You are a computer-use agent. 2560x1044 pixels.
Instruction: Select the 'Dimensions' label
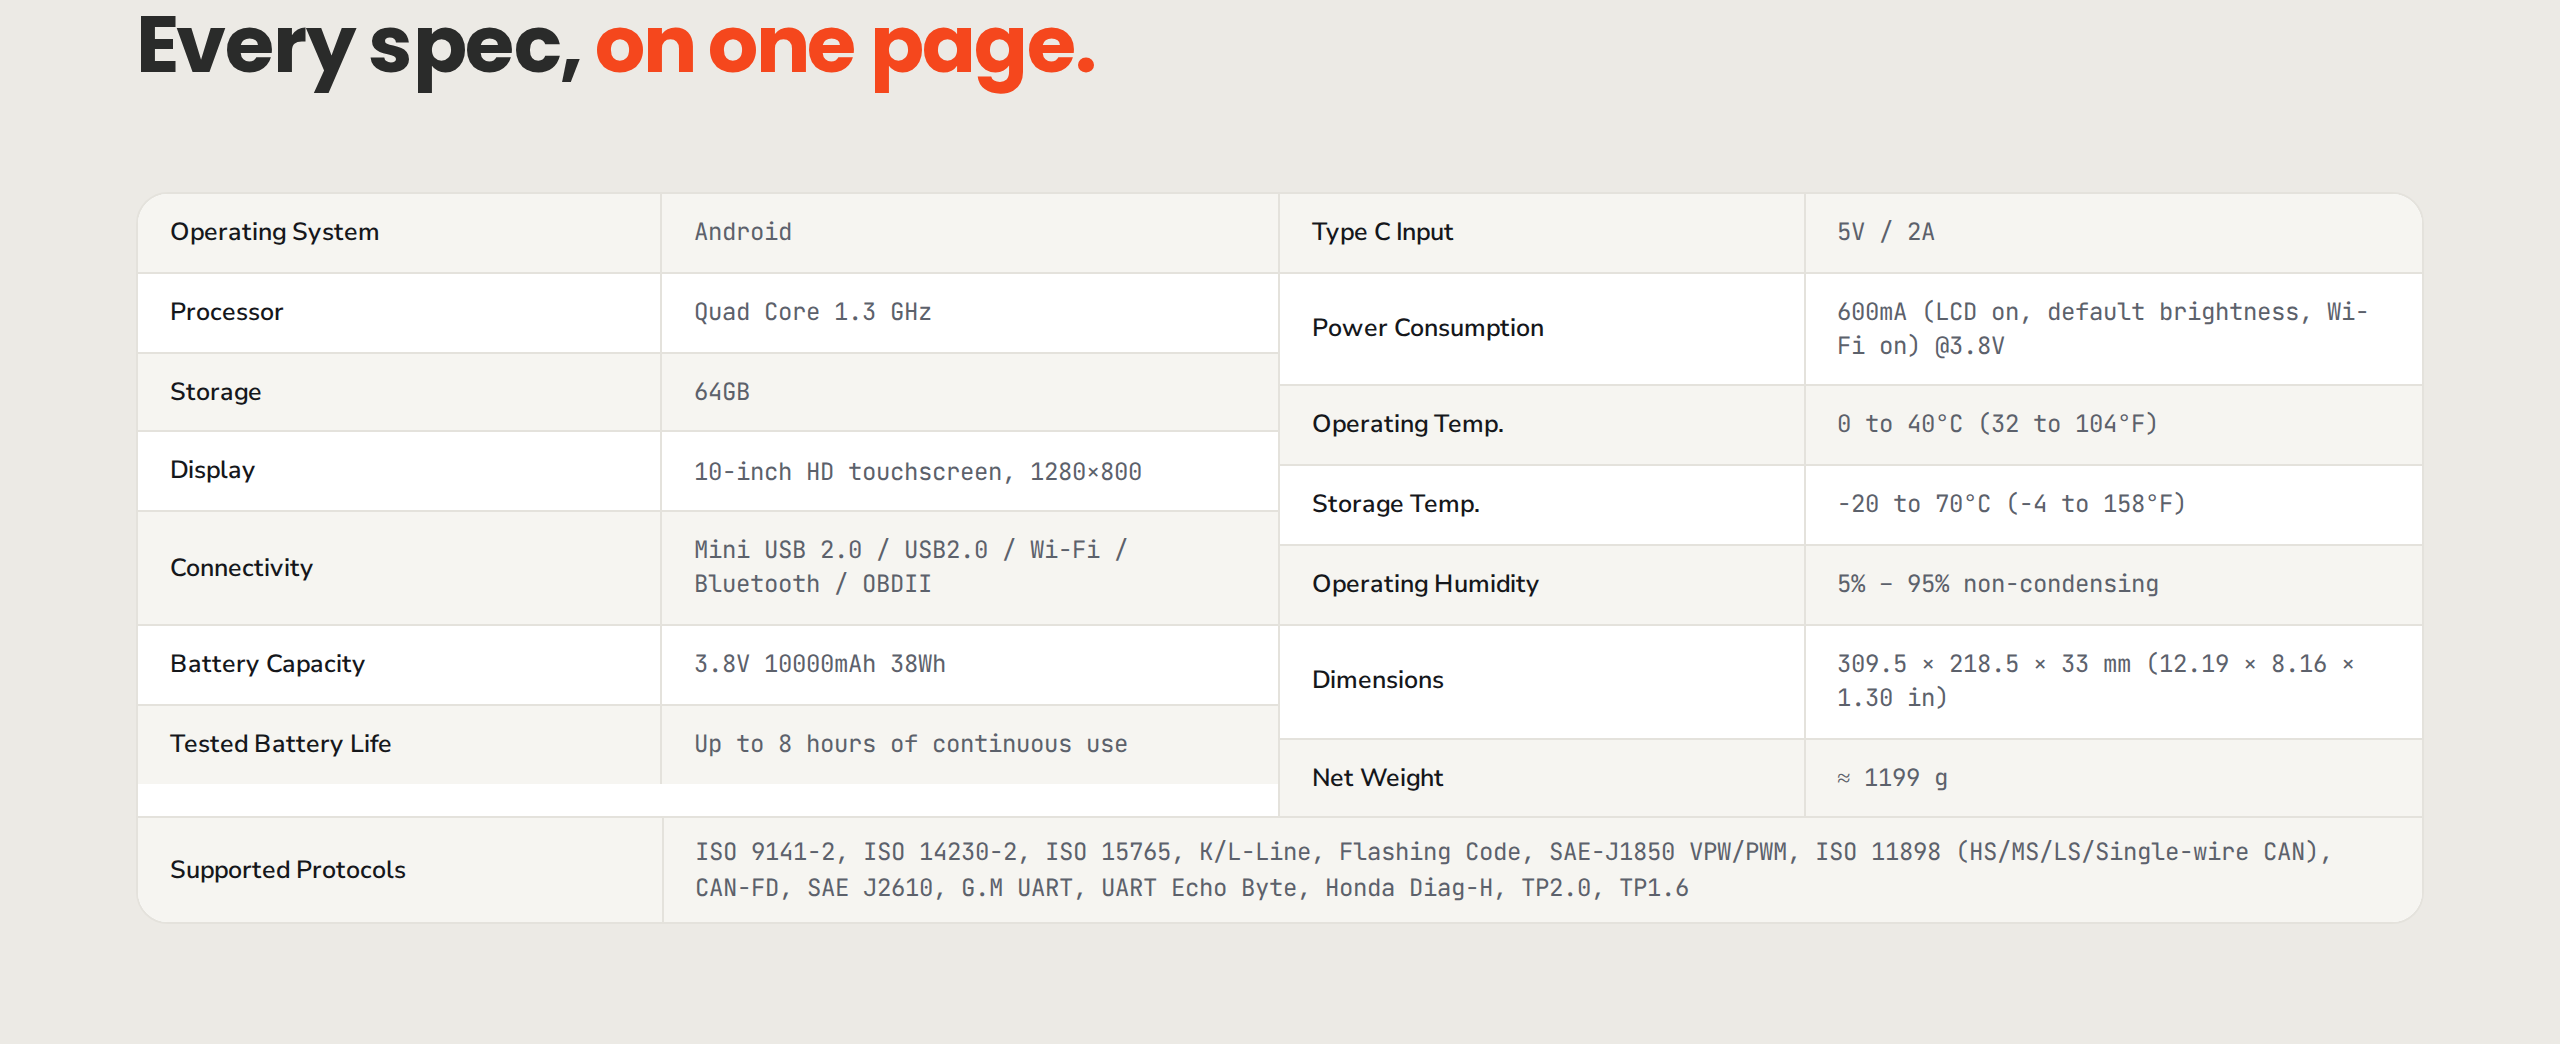tap(1377, 680)
